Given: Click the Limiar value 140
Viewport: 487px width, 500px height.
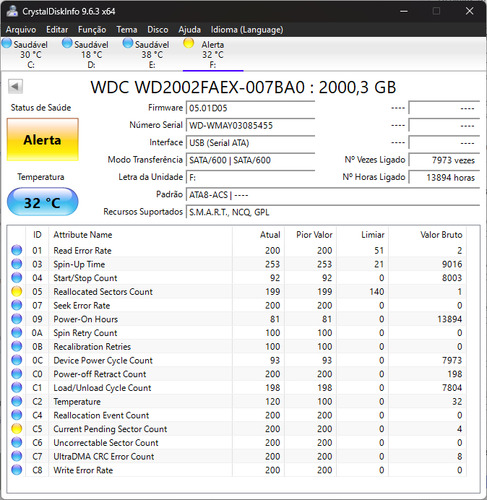Looking at the screenshot, I should (x=377, y=292).
